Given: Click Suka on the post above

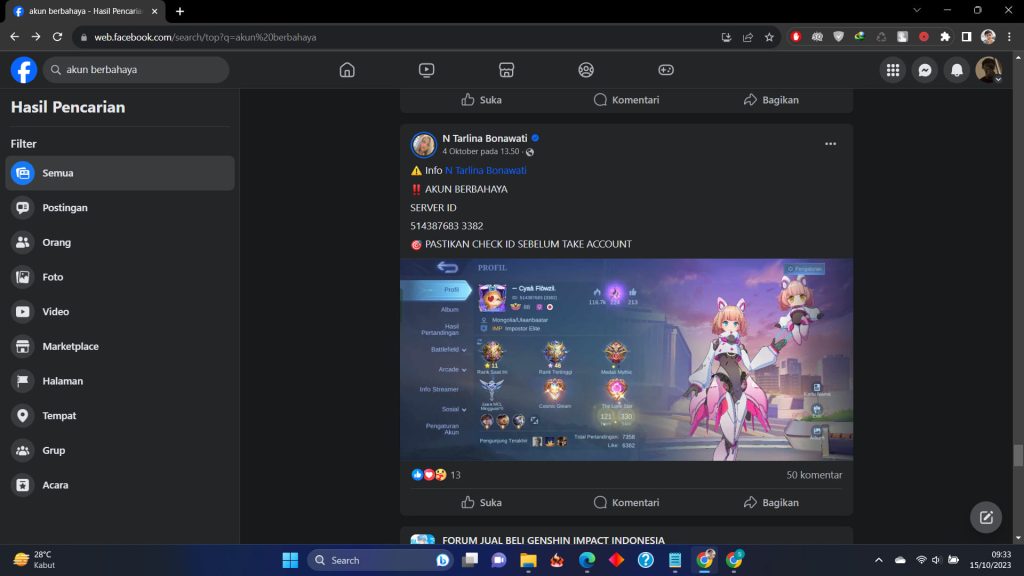Looking at the screenshot, I should (x=481, y=100).
